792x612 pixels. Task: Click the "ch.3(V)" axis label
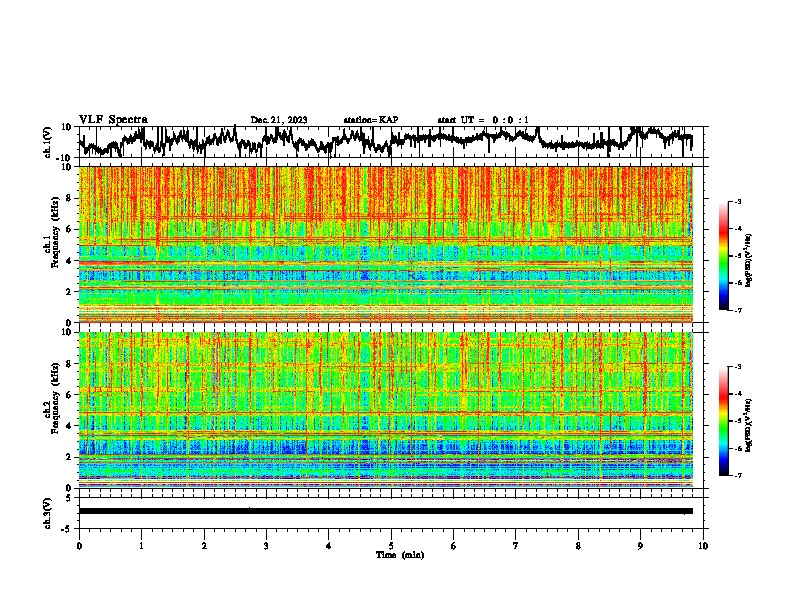48,513
